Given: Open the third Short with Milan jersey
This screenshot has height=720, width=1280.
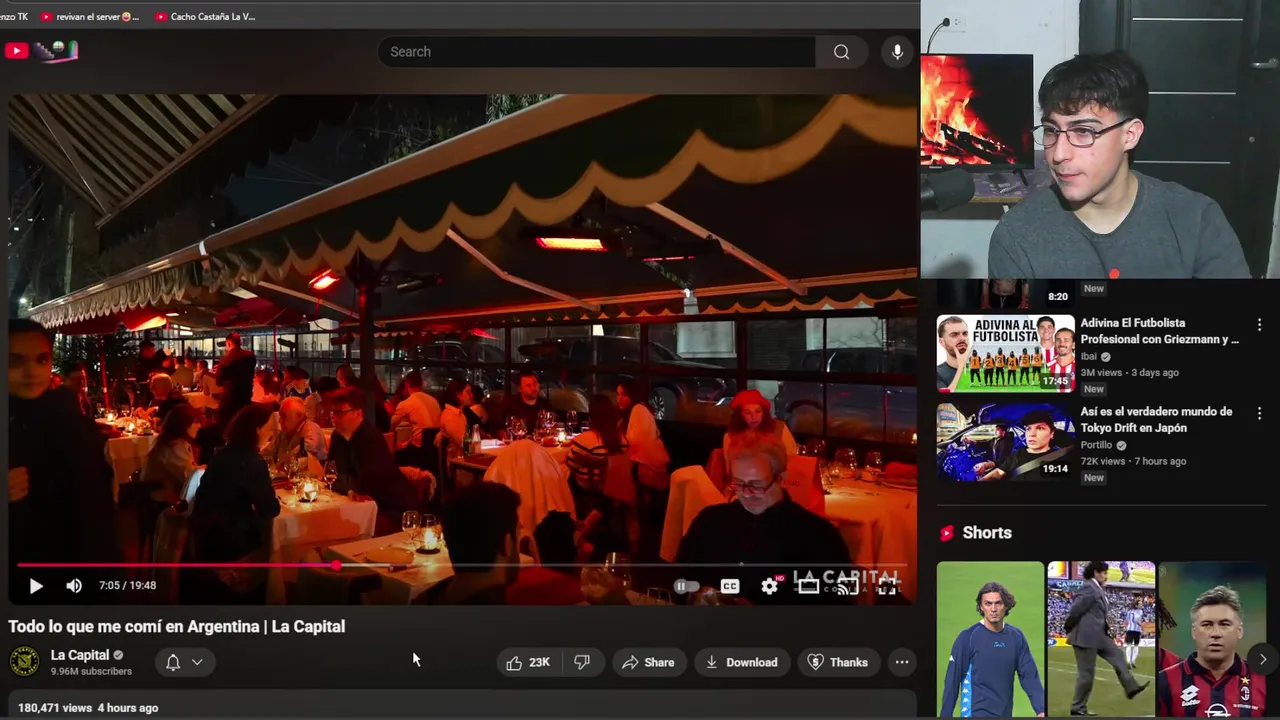Looking at the screenshot, I should click(x=1212, y=639).
